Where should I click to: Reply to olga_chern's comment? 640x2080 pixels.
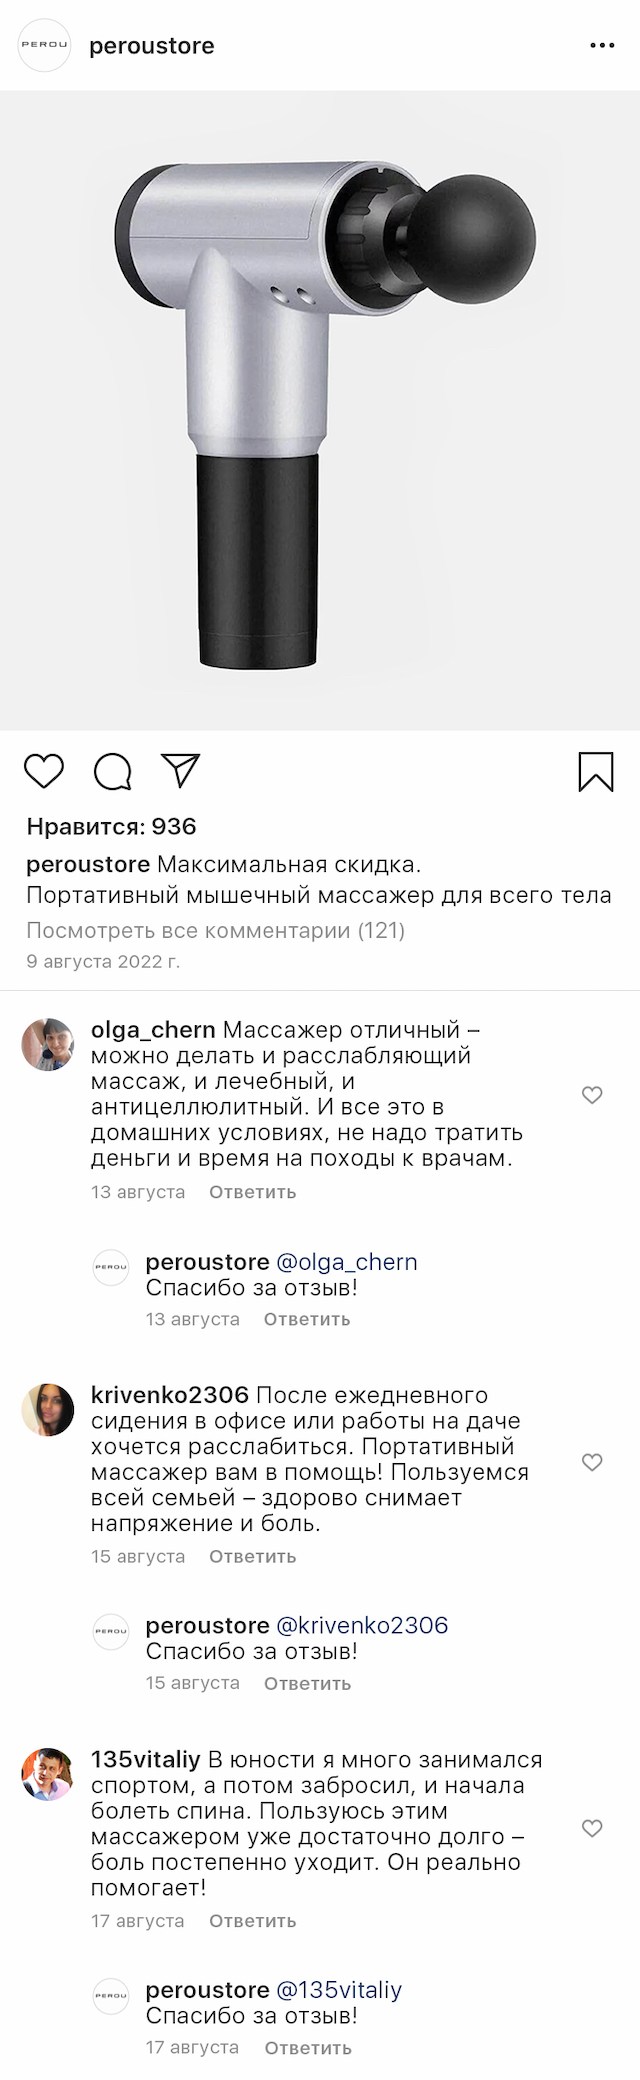(x=252, y=1192)
